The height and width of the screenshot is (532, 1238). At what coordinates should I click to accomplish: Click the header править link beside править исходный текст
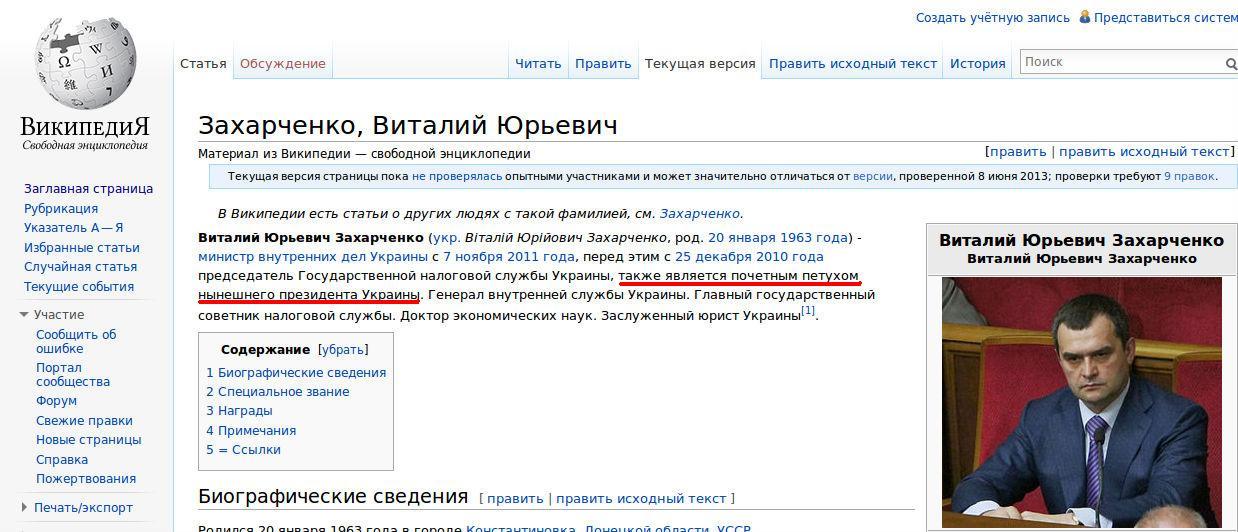coord(1018,152)
